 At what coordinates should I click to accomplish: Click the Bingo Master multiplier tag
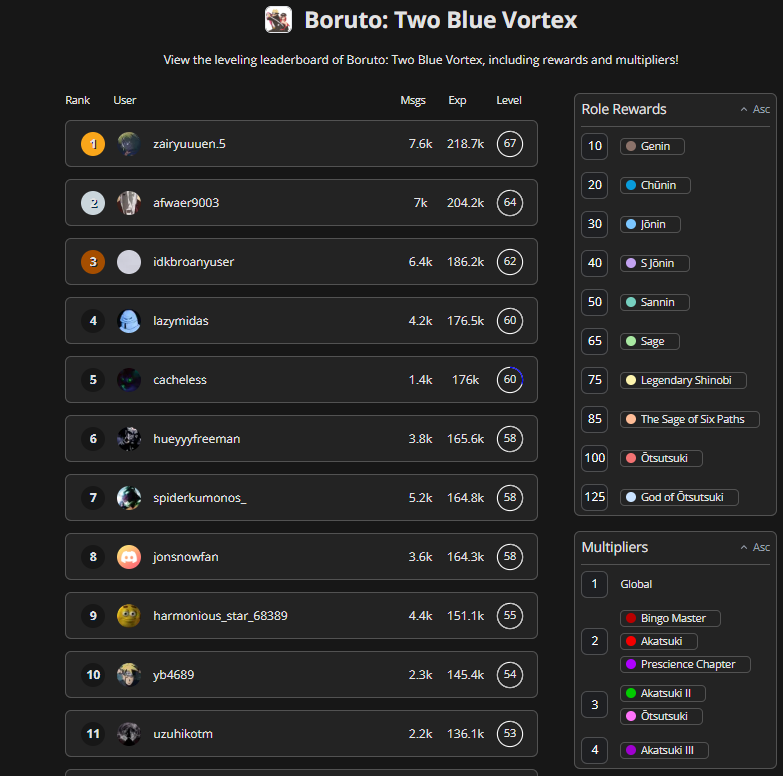tap(670, 618)
